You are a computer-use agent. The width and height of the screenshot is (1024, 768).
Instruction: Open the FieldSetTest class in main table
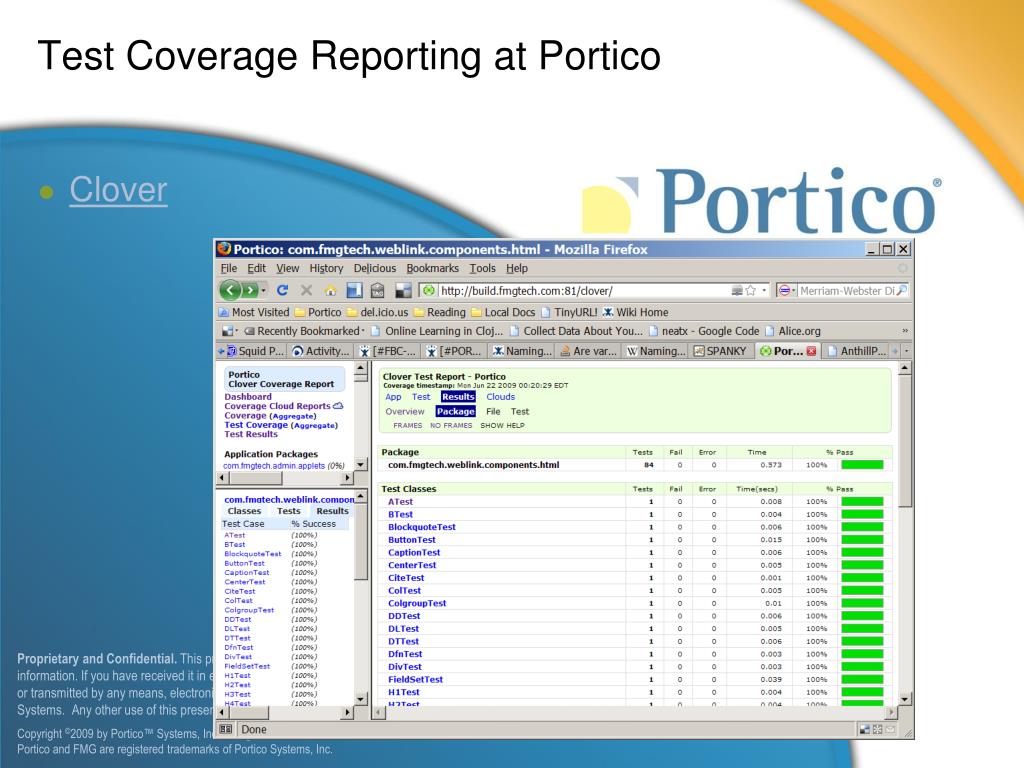point(415,679)
